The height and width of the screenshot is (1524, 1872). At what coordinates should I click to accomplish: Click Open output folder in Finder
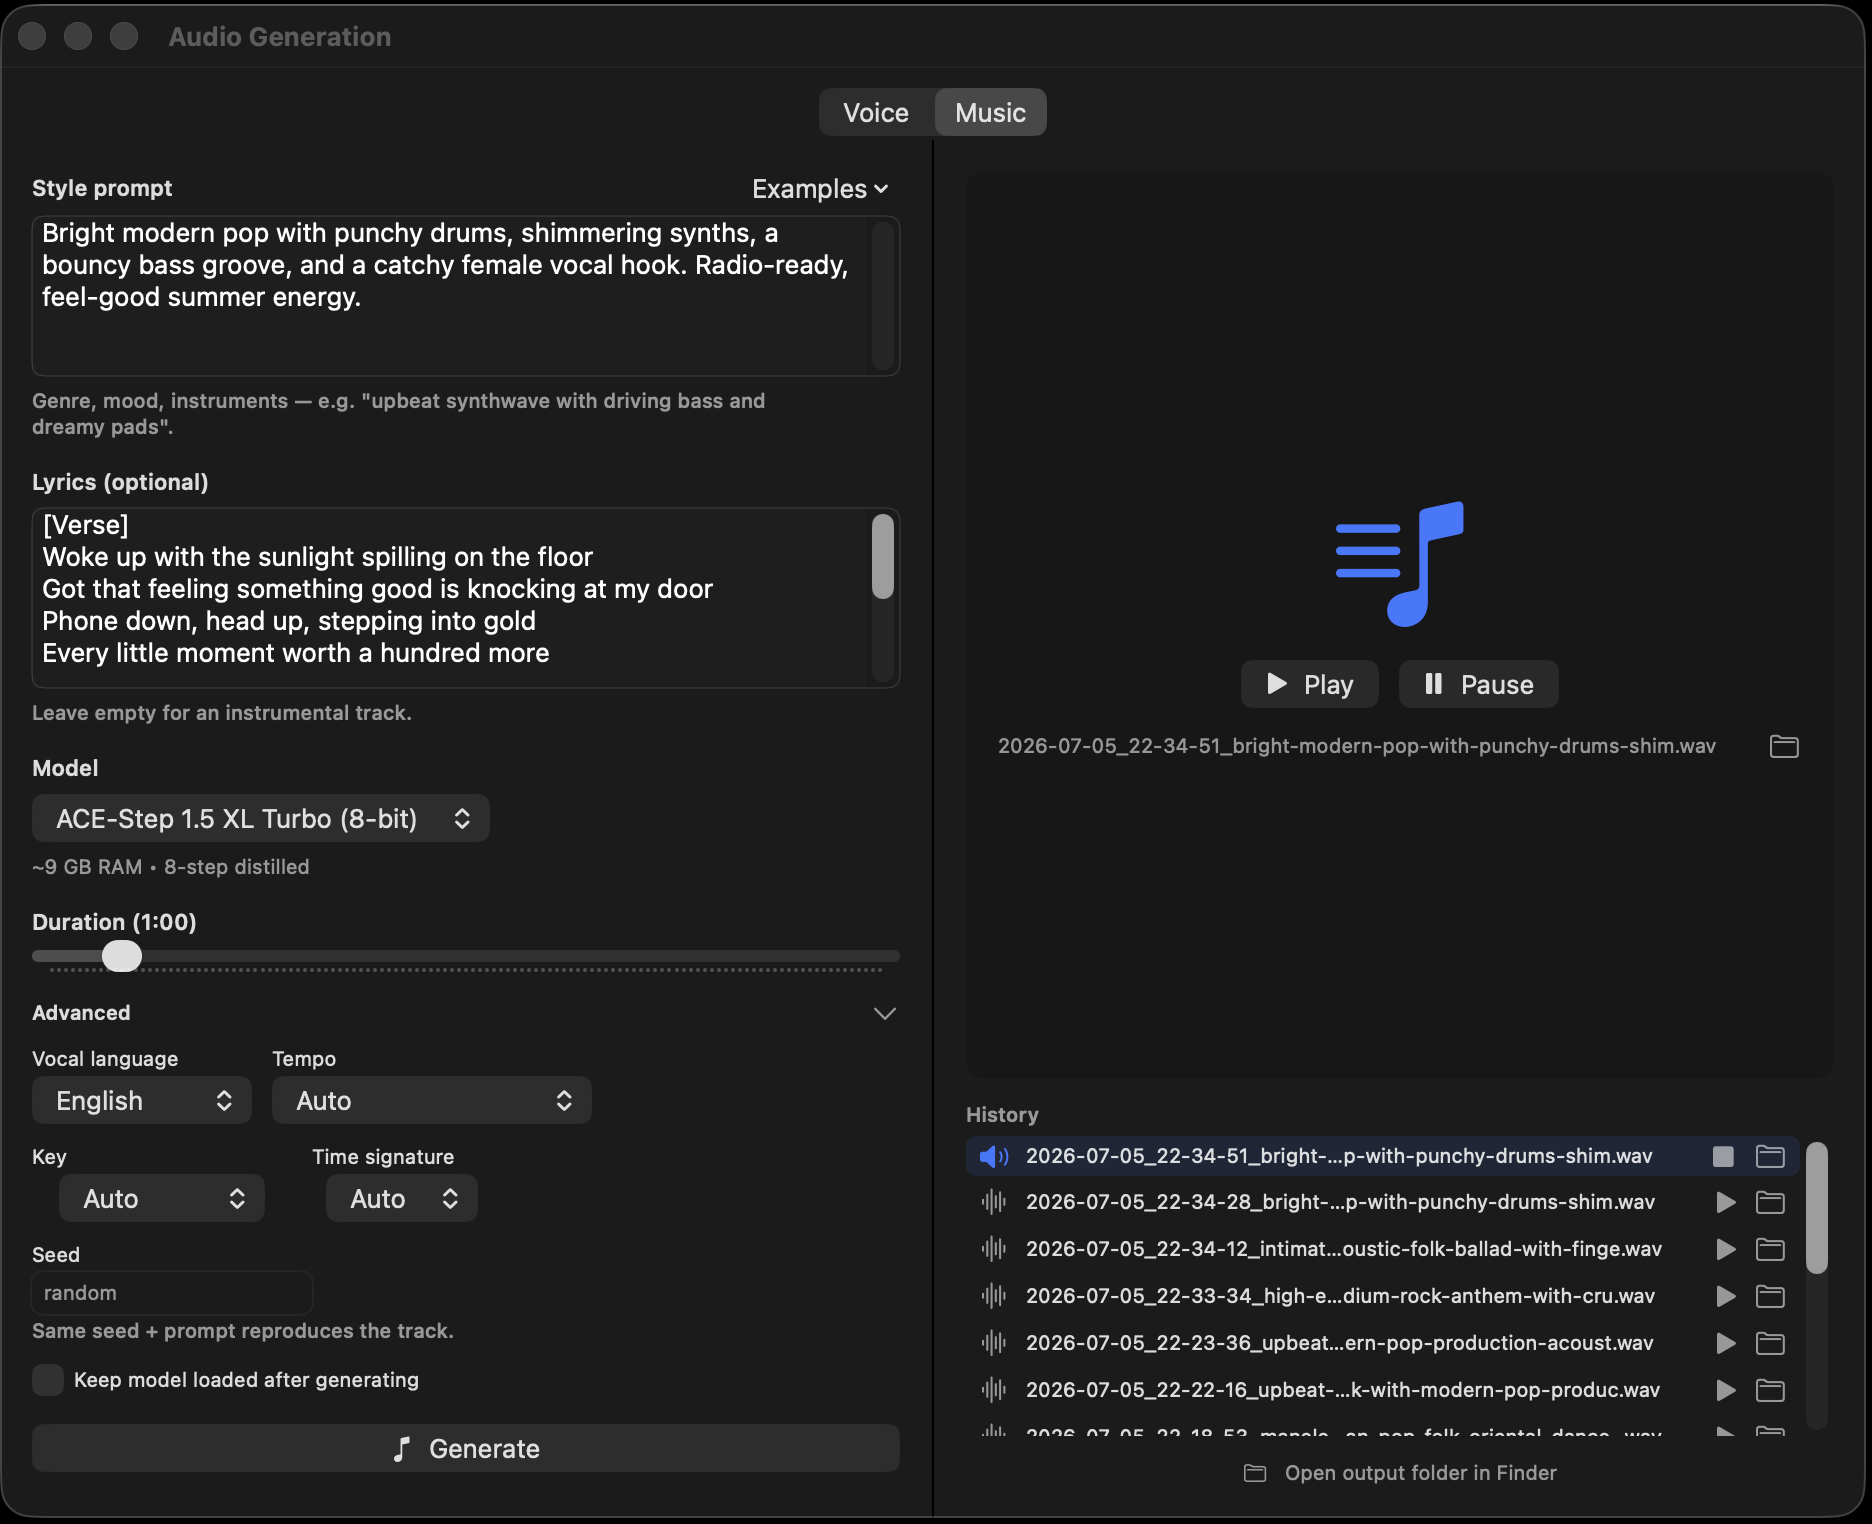tap(1400, 1473)
